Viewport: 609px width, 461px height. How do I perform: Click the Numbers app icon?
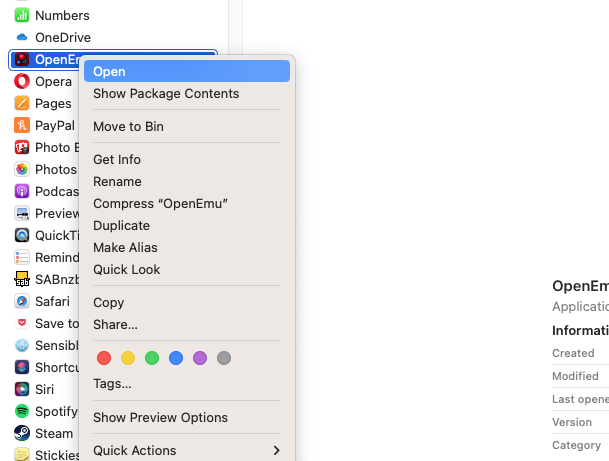(x=22, y=16)
